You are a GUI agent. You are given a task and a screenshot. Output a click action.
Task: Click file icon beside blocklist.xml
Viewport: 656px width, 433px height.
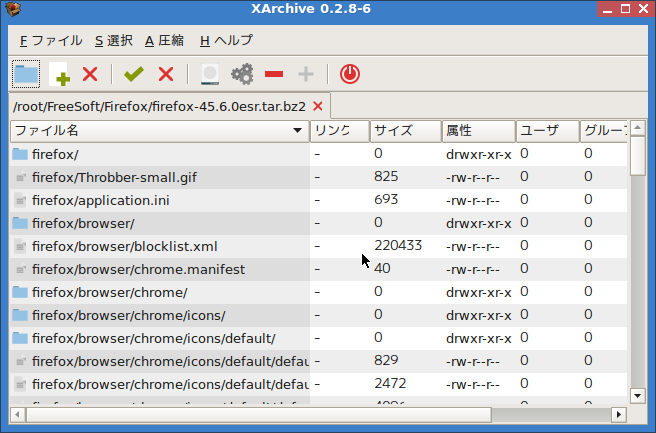click(x=20, y=246)
